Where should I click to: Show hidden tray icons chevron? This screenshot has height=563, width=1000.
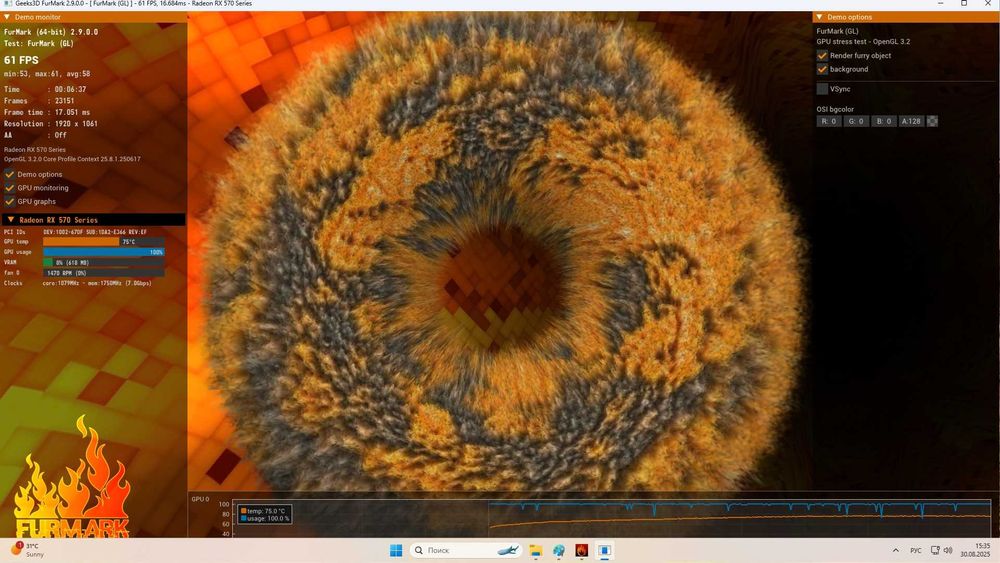pyautogui.click(x=895, y=550)
